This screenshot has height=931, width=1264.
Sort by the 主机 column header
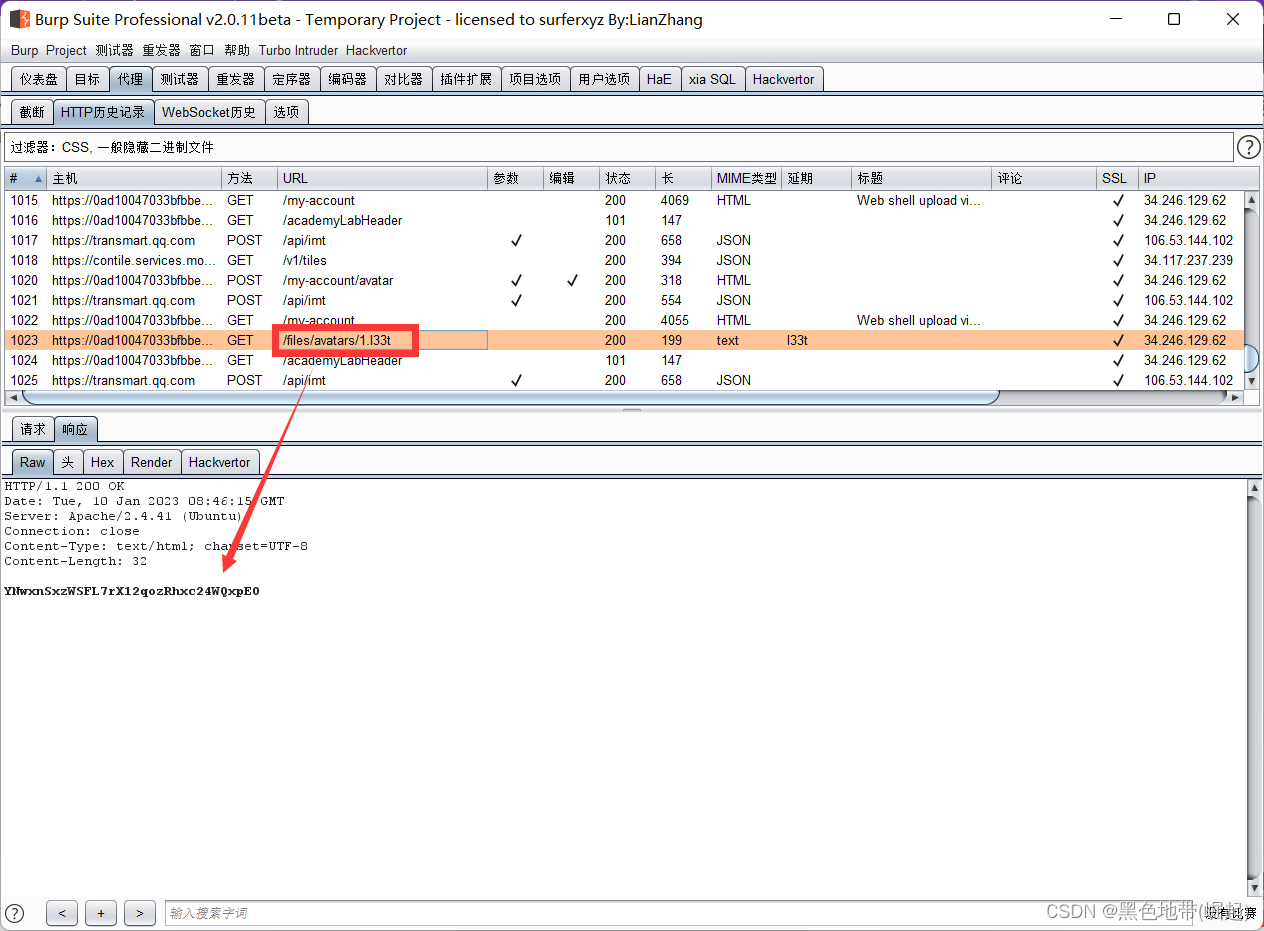(134, 178)
